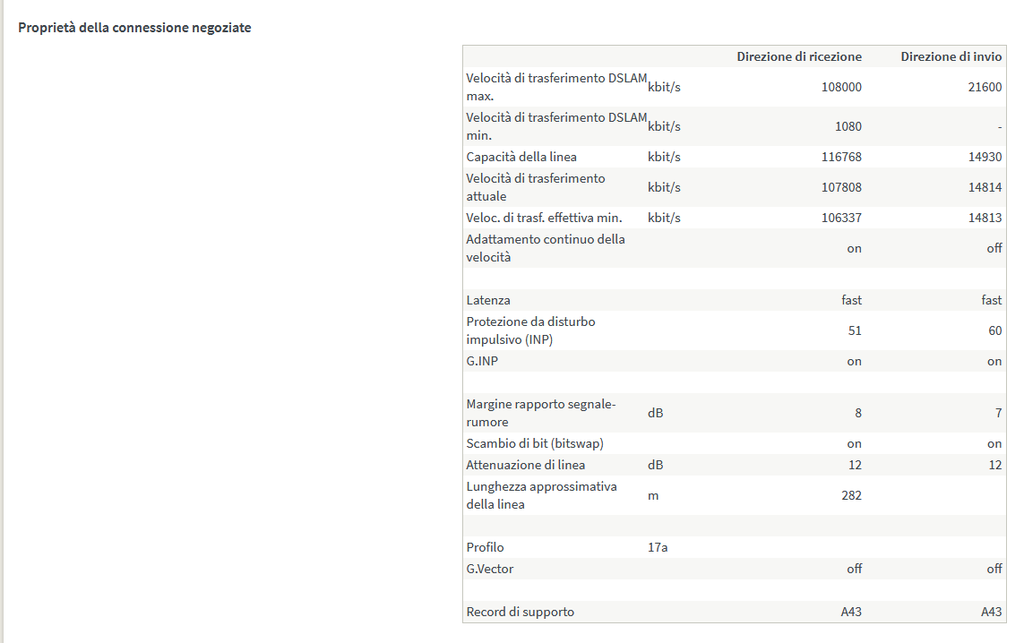1024x643 pixels.
Task: Click the 'Attenuazione di linea' row label
Action: pyautogui.click(x=526, y=465)
